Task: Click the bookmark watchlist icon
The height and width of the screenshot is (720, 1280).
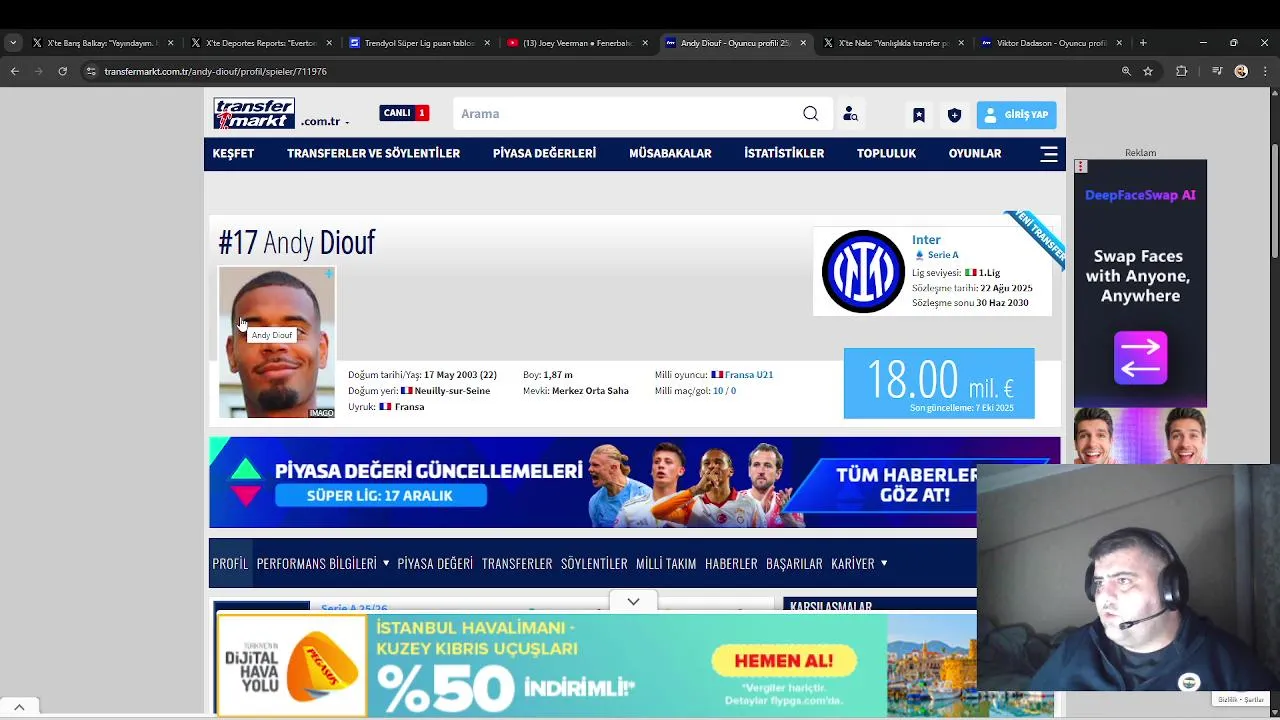Action: pos(918,115)
